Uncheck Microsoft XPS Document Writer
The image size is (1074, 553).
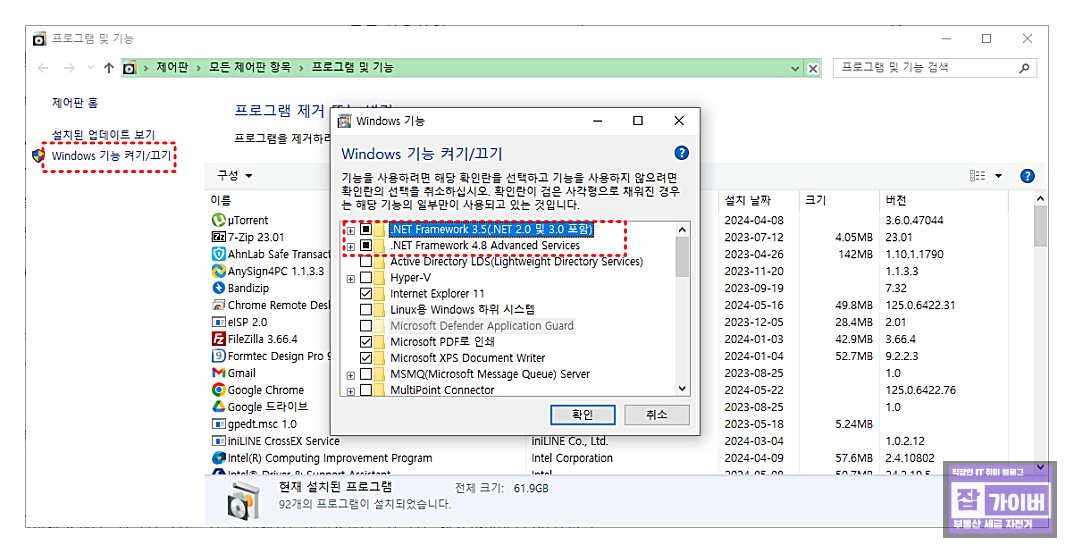(x=366, y=358)
